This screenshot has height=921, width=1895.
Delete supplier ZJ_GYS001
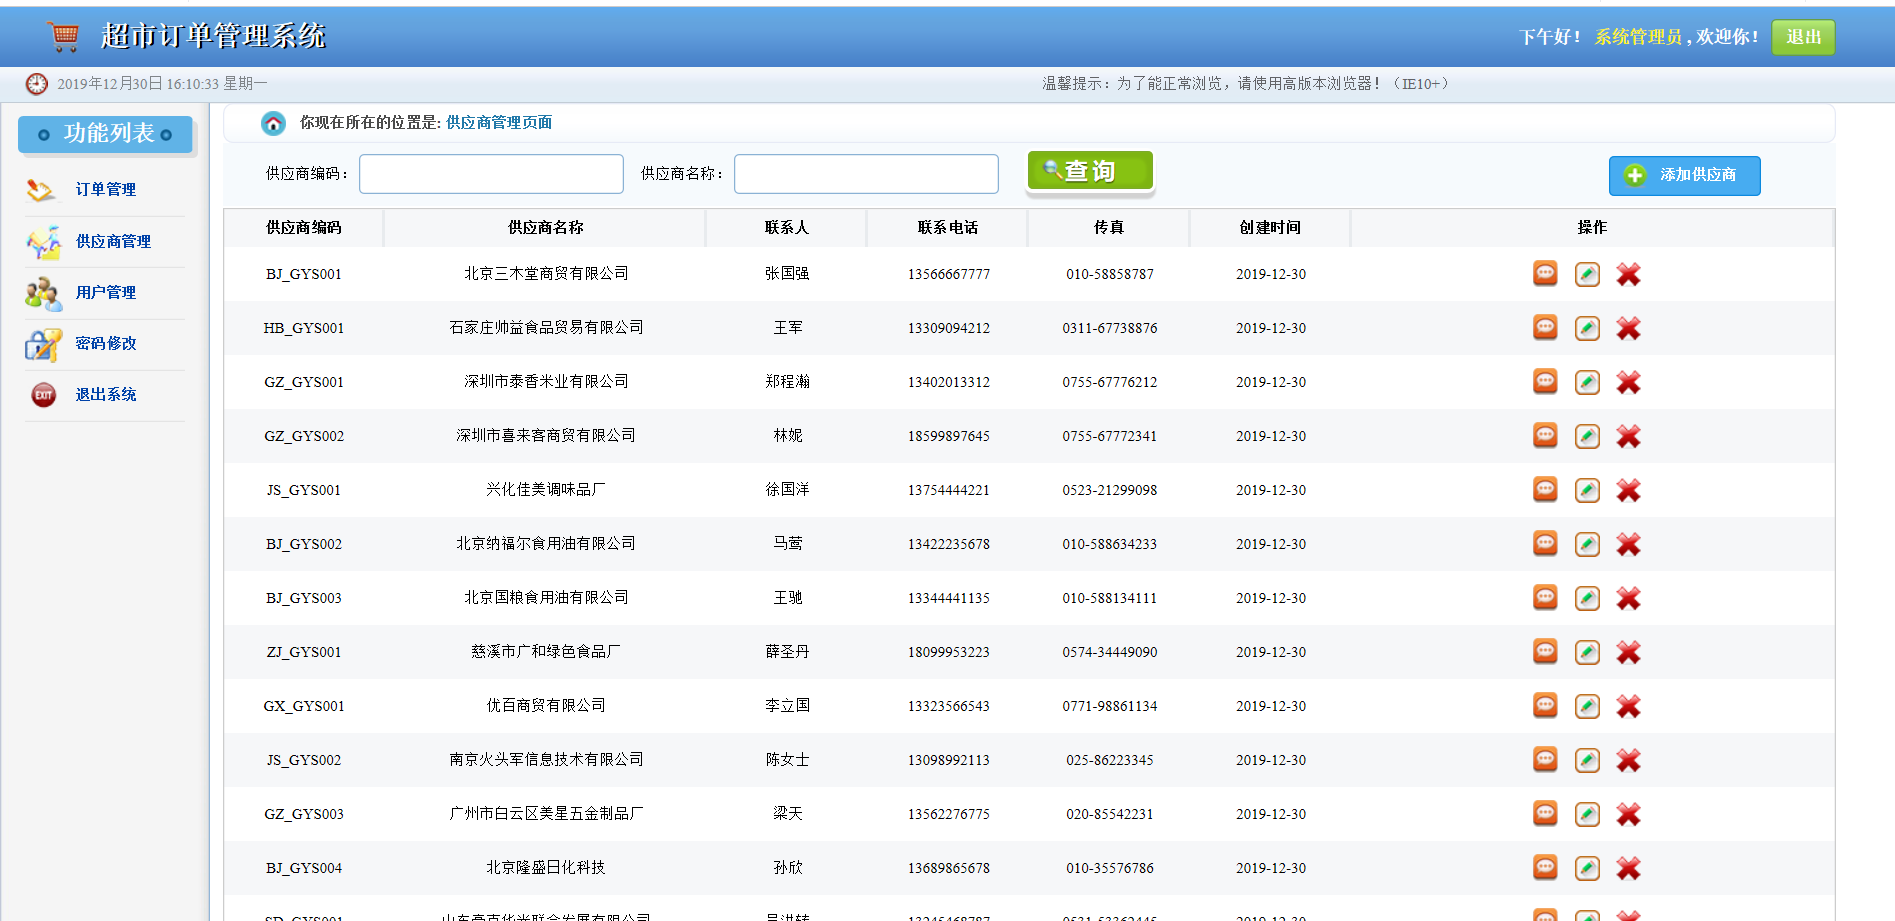click(x=1629, y=652)
